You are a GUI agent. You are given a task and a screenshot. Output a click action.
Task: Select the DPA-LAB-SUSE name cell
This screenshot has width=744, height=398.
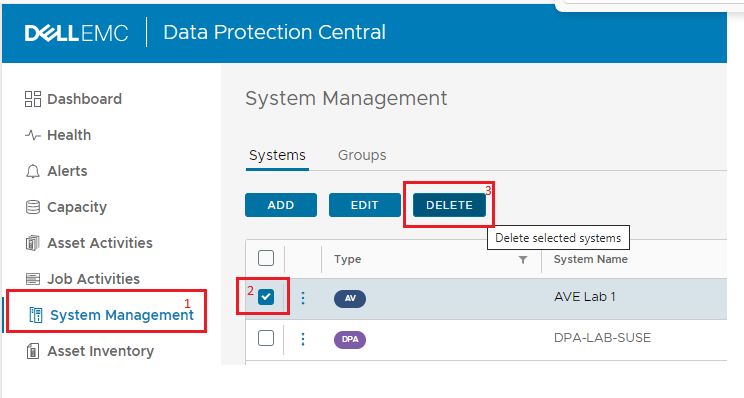(602, 338)
